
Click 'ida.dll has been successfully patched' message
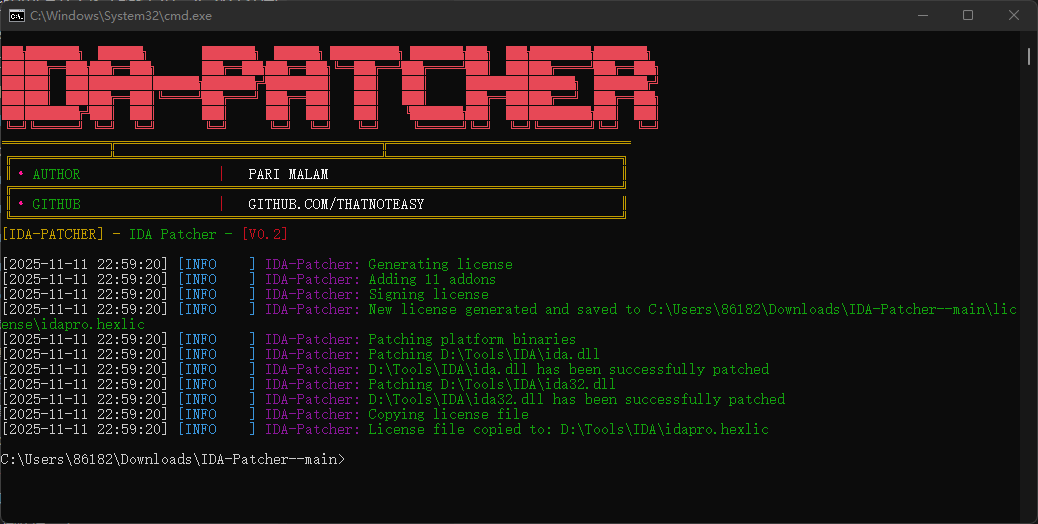click(x=569, y=369)
